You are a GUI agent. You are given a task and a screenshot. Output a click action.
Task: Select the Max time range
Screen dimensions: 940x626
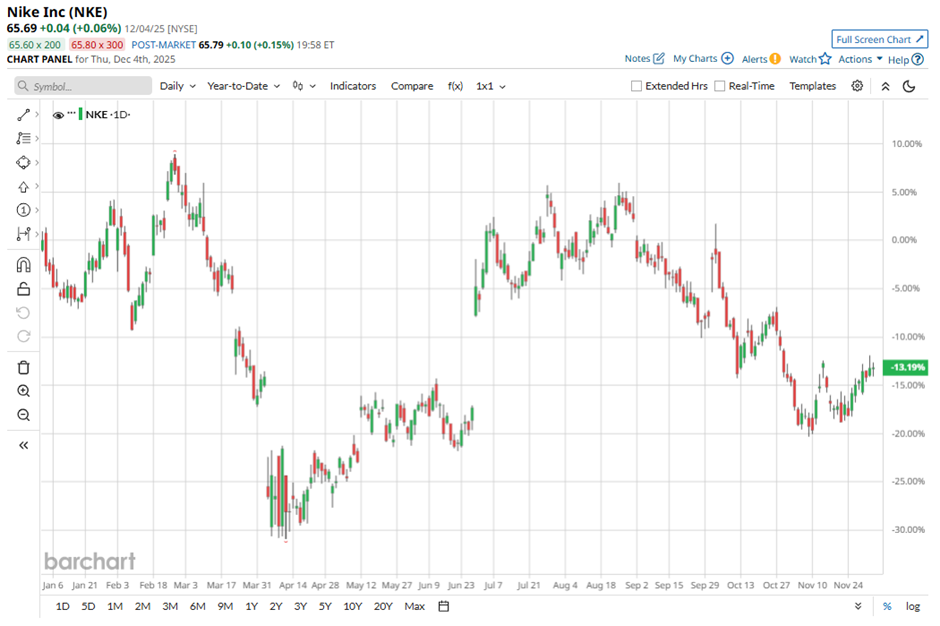click(x=414, y=606)
